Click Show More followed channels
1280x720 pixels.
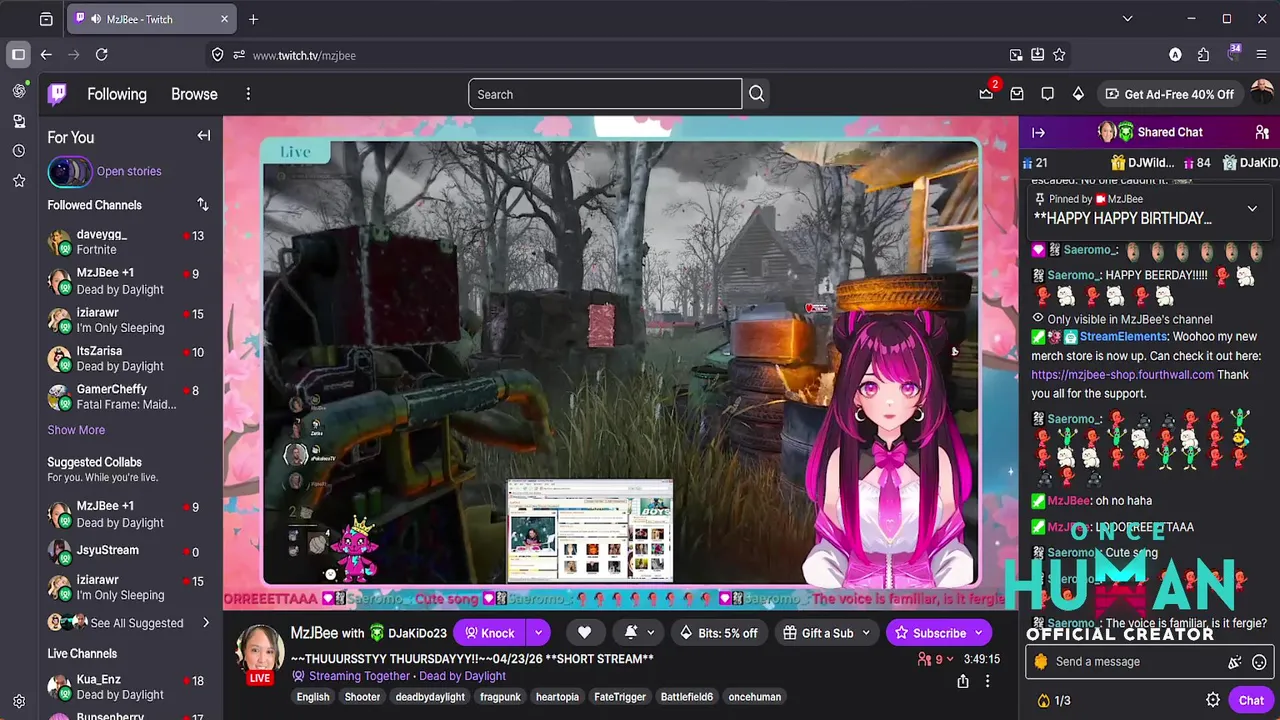point(76,430)
